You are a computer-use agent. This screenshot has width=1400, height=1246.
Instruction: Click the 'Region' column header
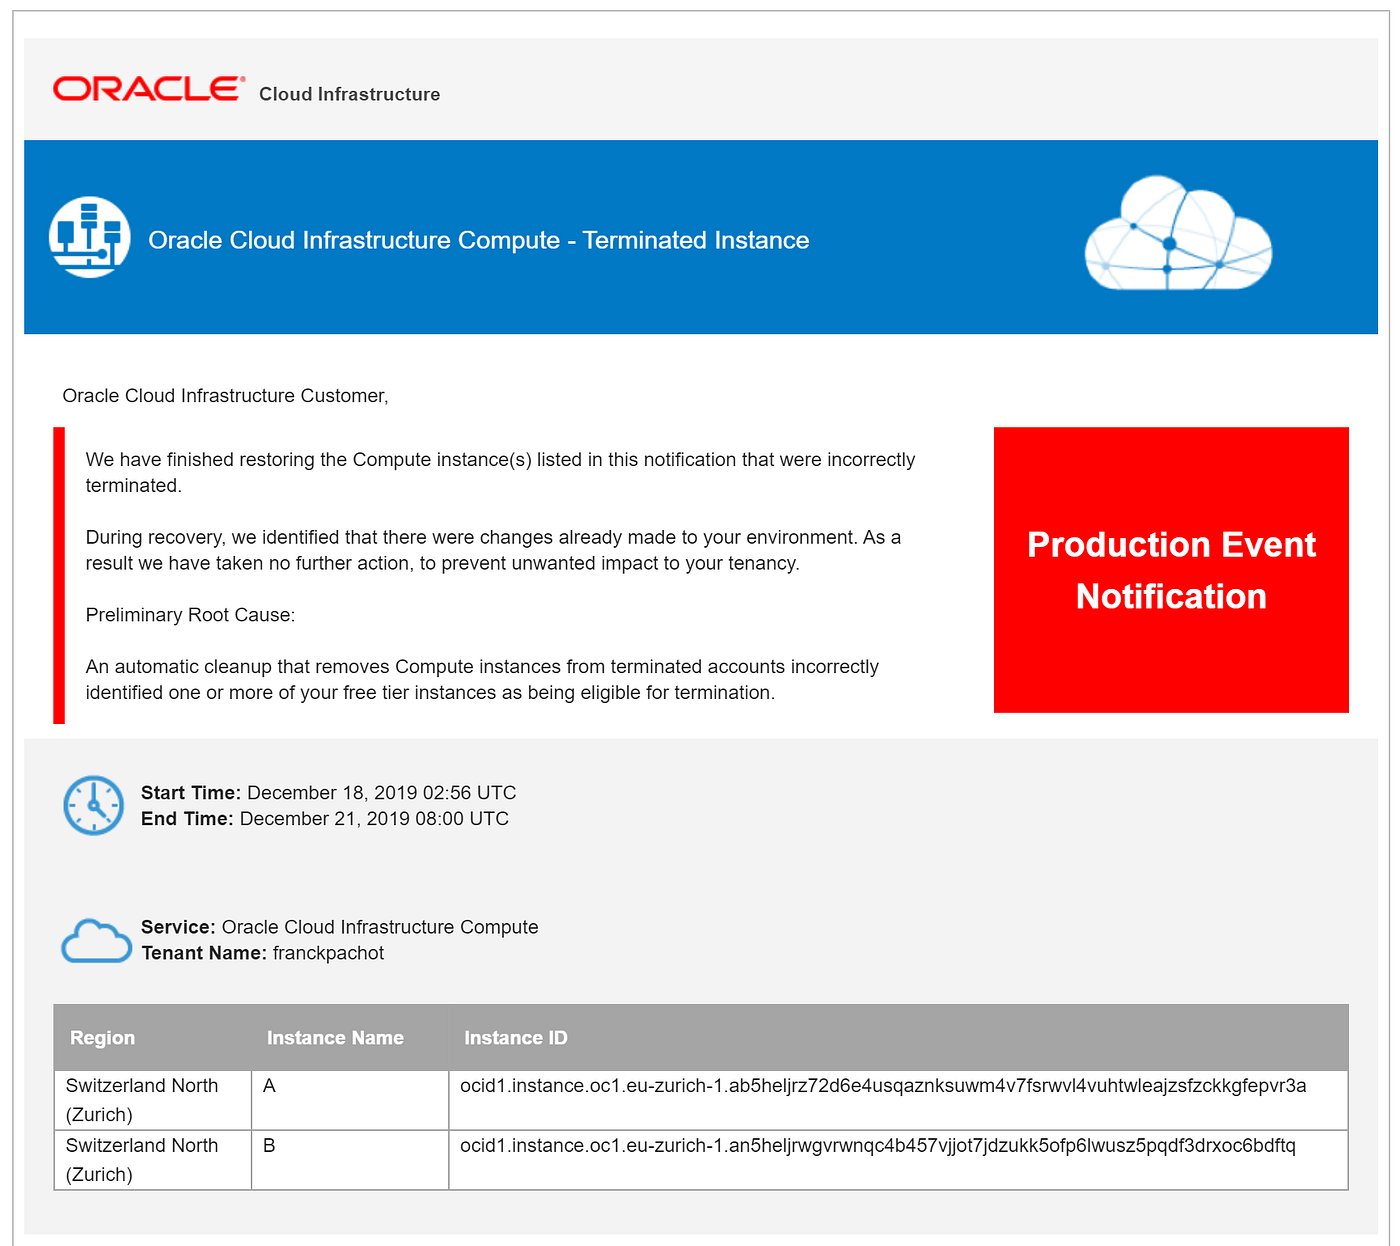(x=102, y=1038)
